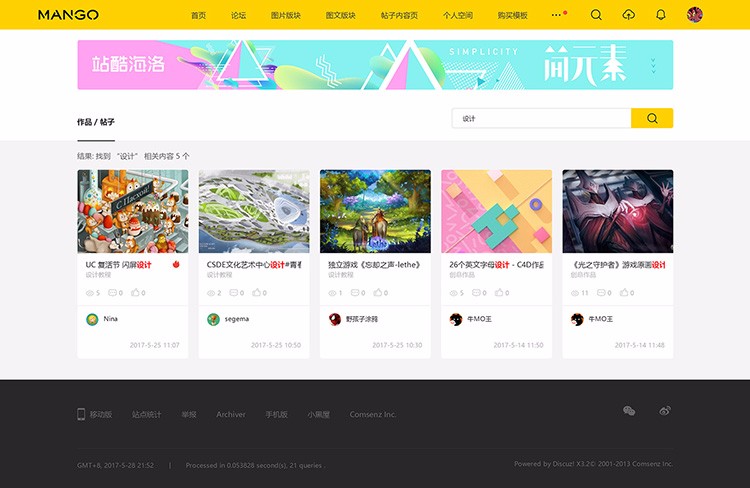Click comment icon on UC复活节 card
Viewport: 750px width, 488px height.
coord(112,292)
